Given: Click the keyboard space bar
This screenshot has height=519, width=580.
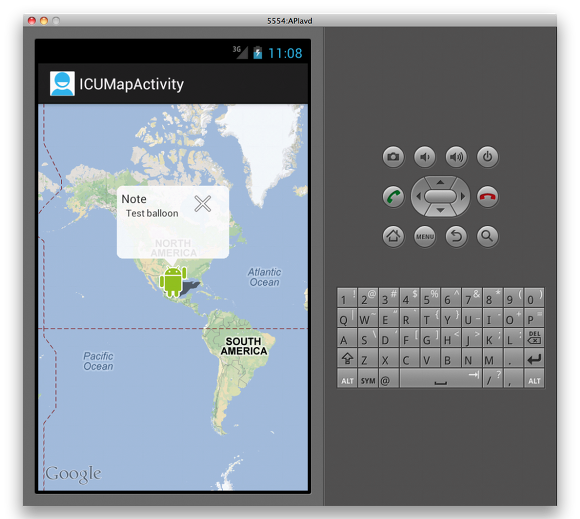Looking at the screenshot, I should pos(441,379).
